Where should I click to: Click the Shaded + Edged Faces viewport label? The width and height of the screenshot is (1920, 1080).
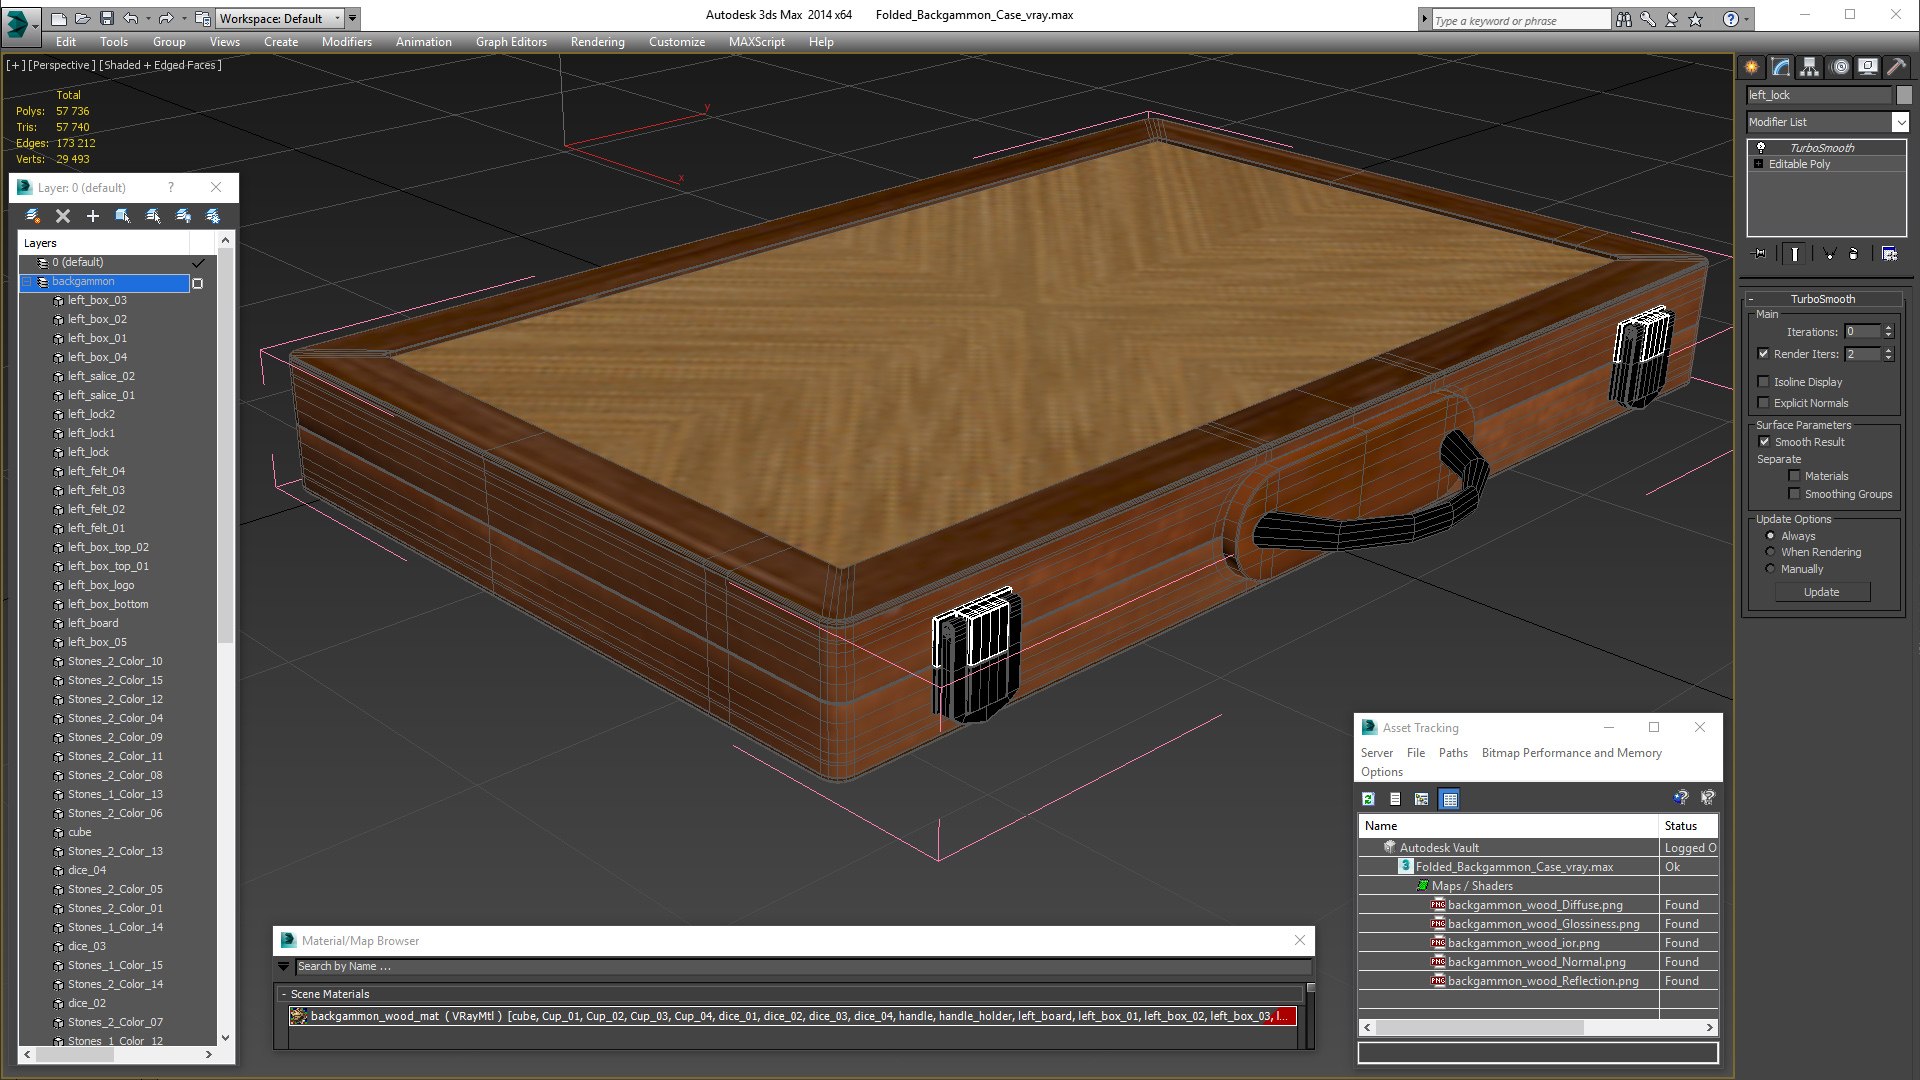point(161,65)
